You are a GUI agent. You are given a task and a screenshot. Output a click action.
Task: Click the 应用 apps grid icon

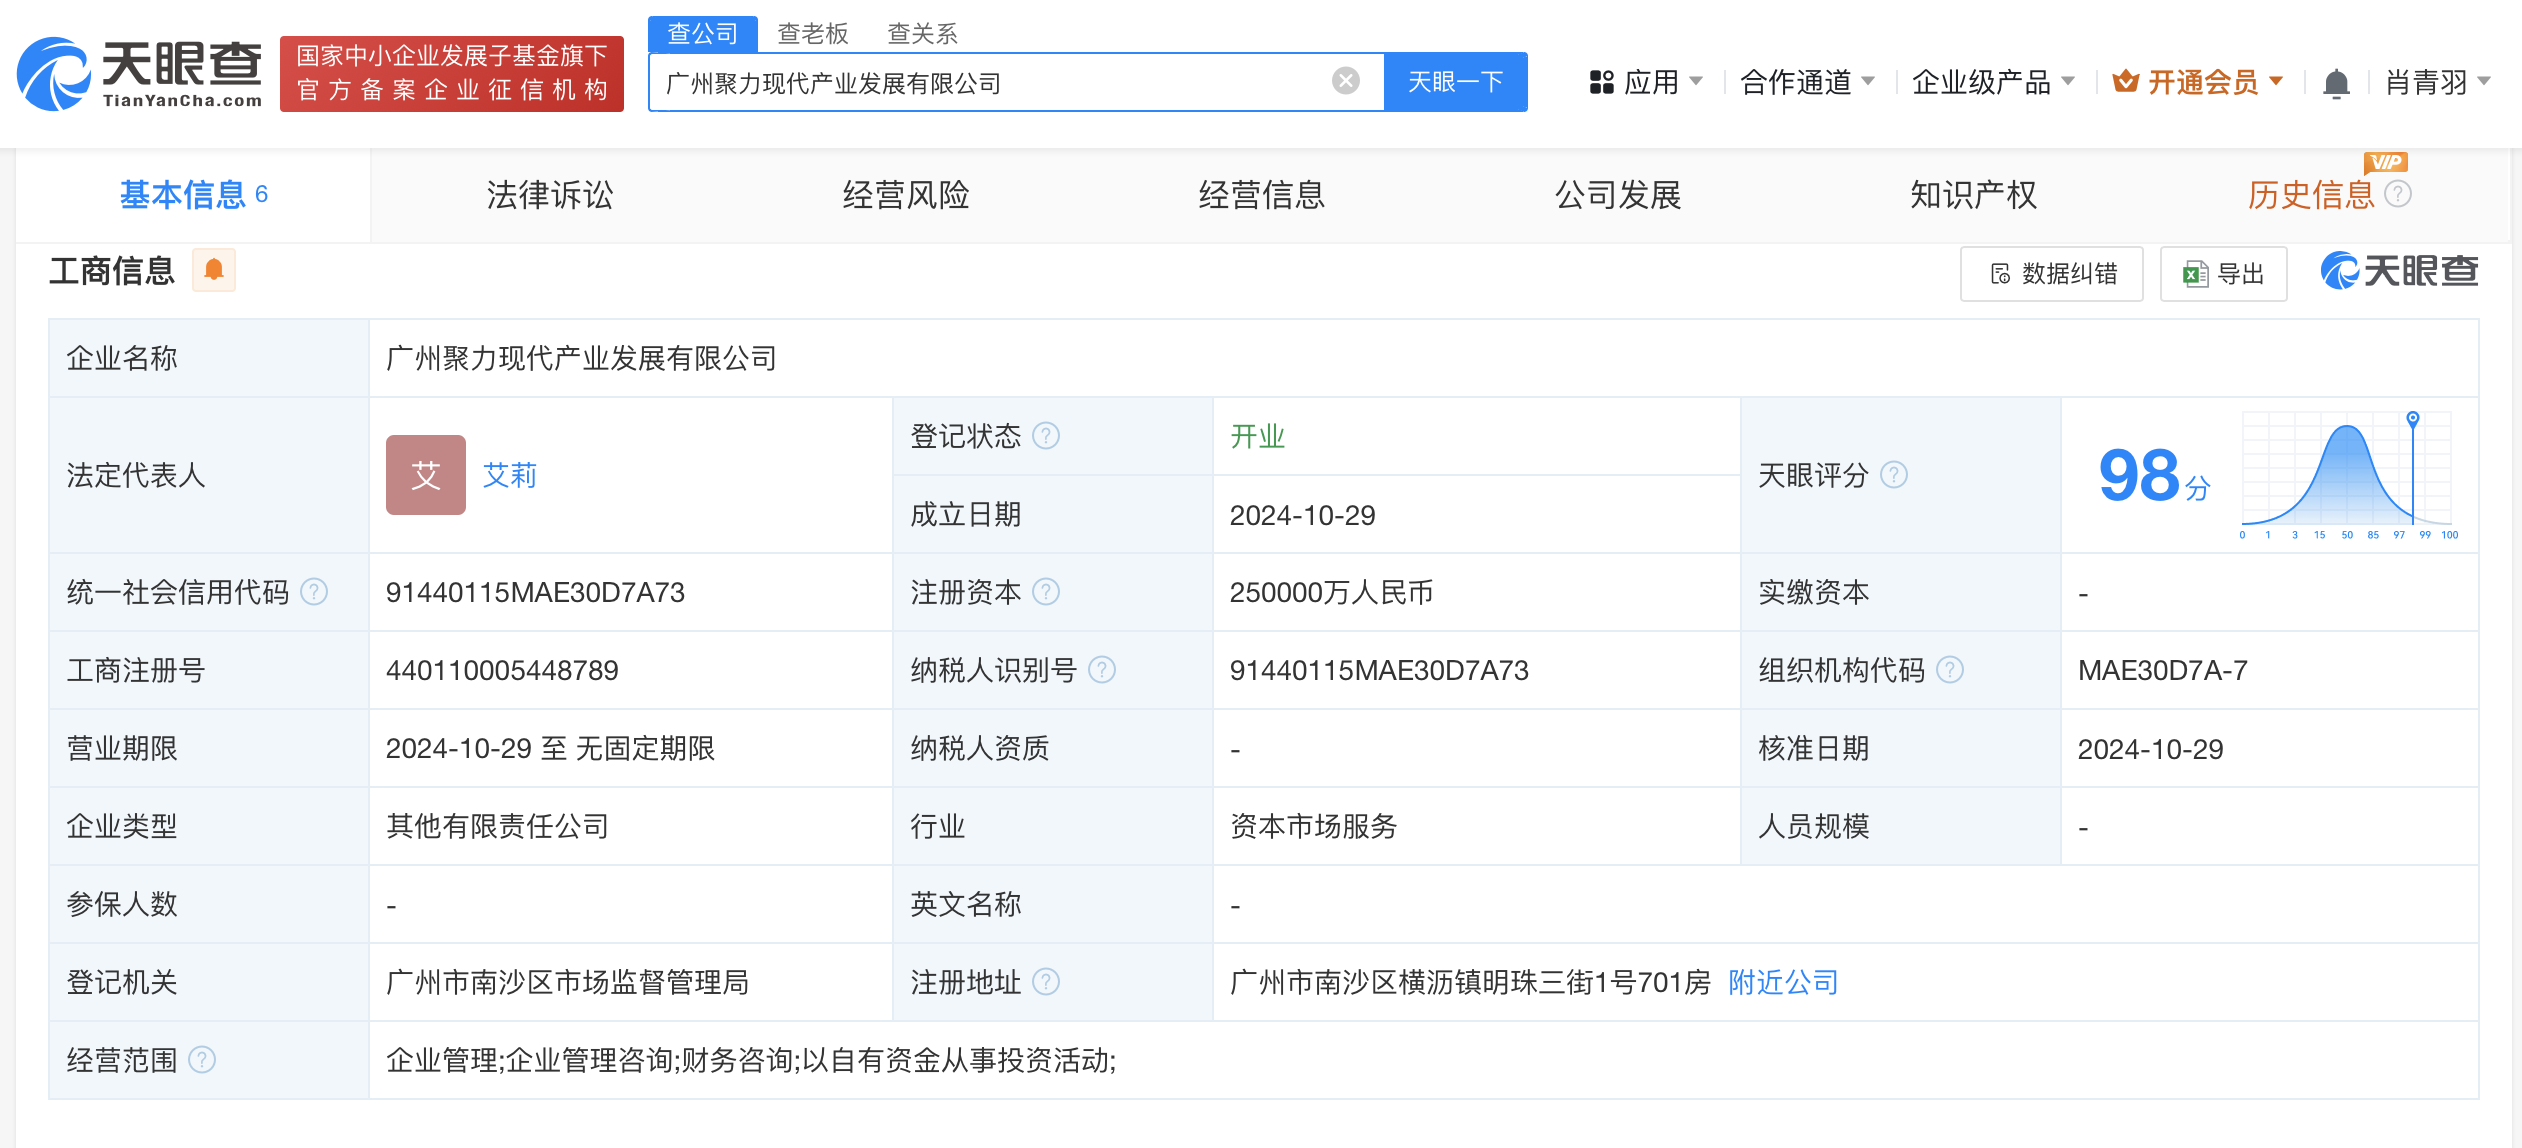point(1602,82)
